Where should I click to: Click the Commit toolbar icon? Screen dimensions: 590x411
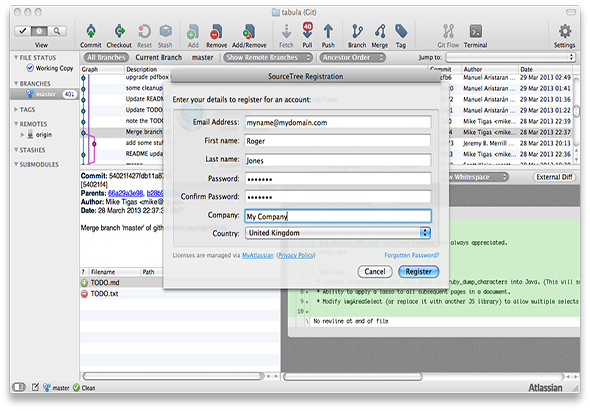click(x=91, y=32)
